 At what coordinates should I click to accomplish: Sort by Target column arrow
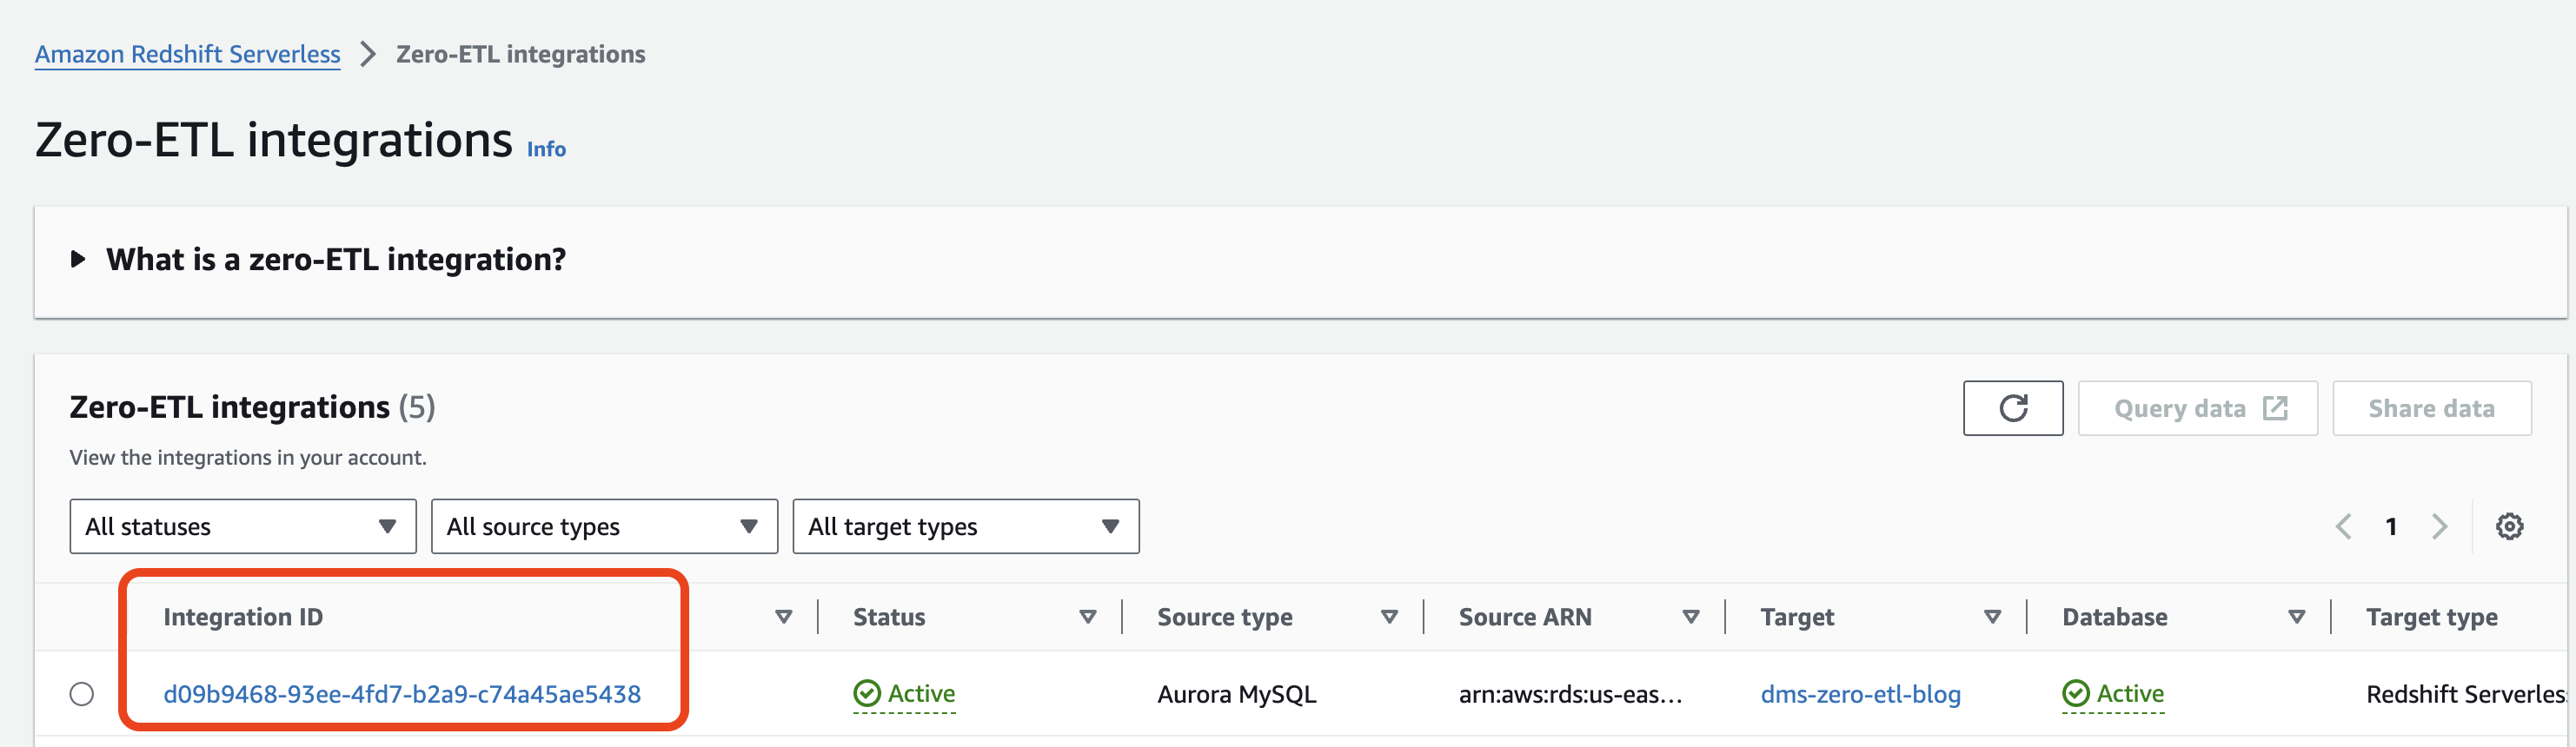tap(1992, 617)
